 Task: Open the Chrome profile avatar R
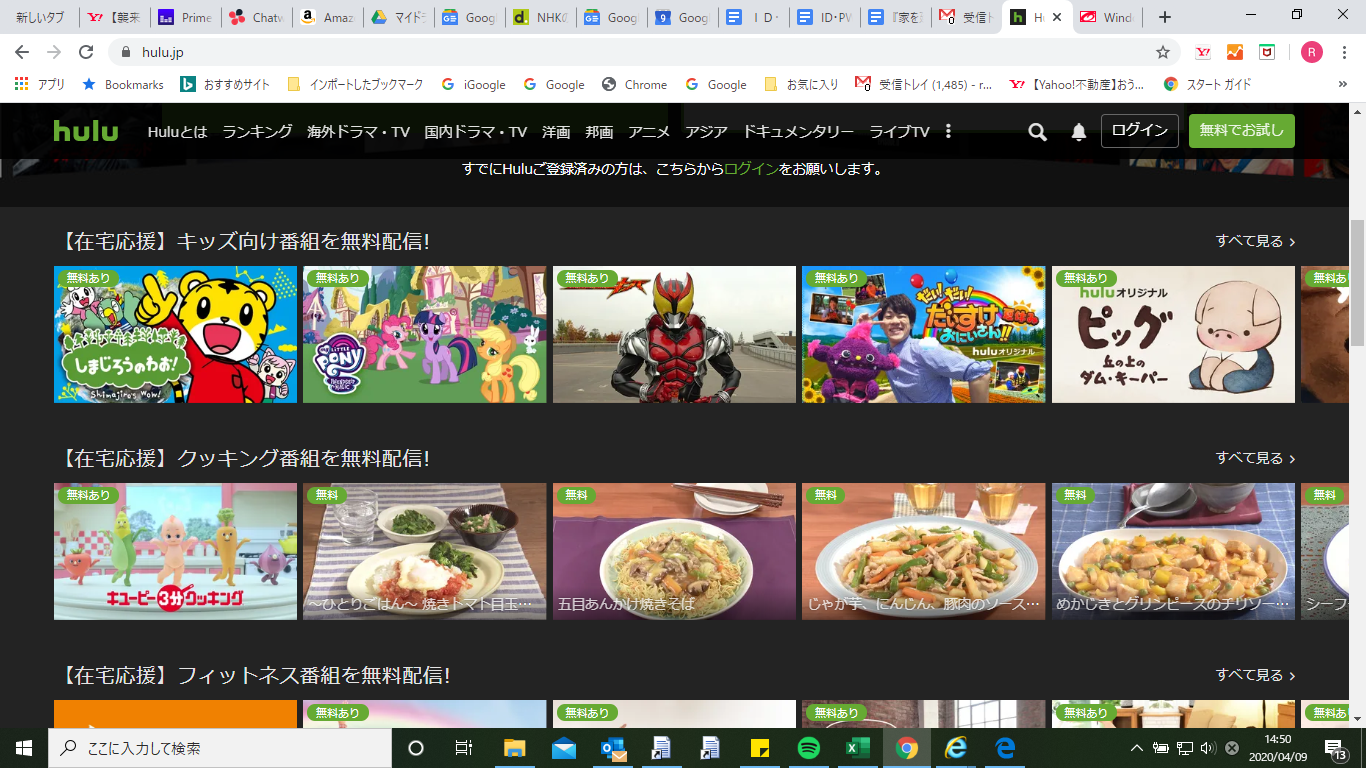tap(1312, 52)
